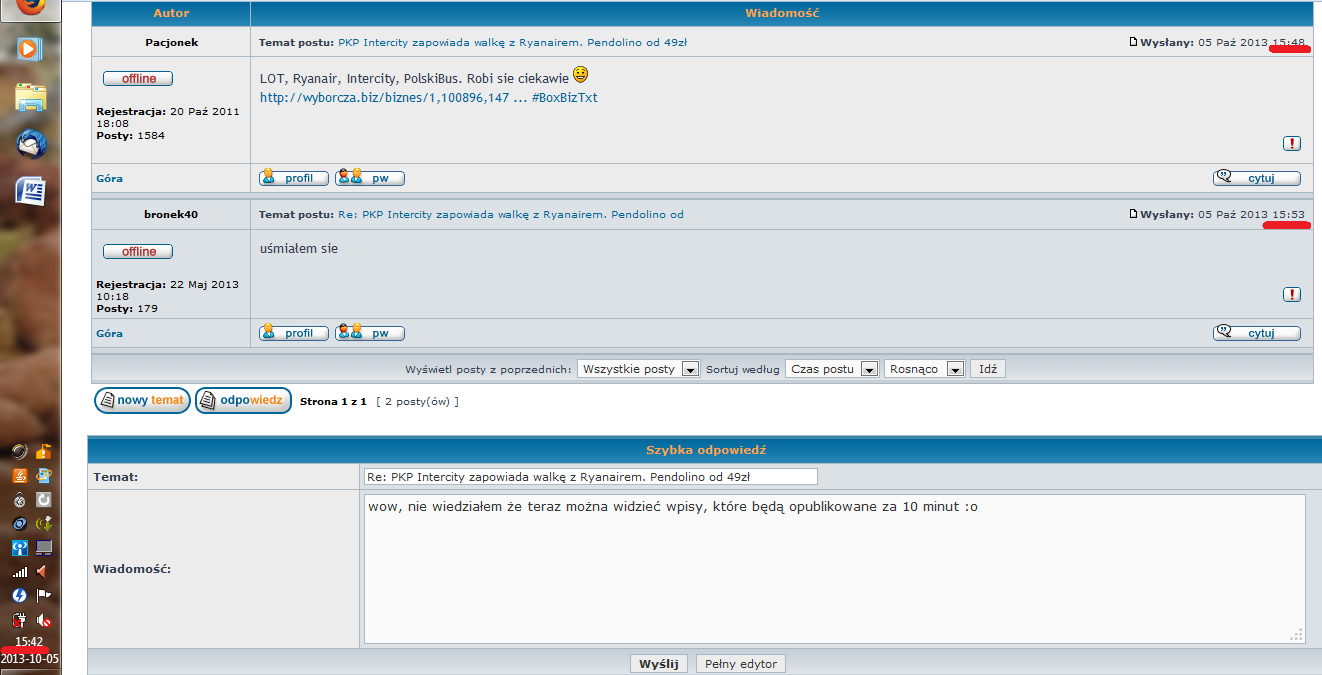Screen dimensions: 1322x675
Task: Report bronek40's post with the exclamation icon
Action: tap(1292, 294)
